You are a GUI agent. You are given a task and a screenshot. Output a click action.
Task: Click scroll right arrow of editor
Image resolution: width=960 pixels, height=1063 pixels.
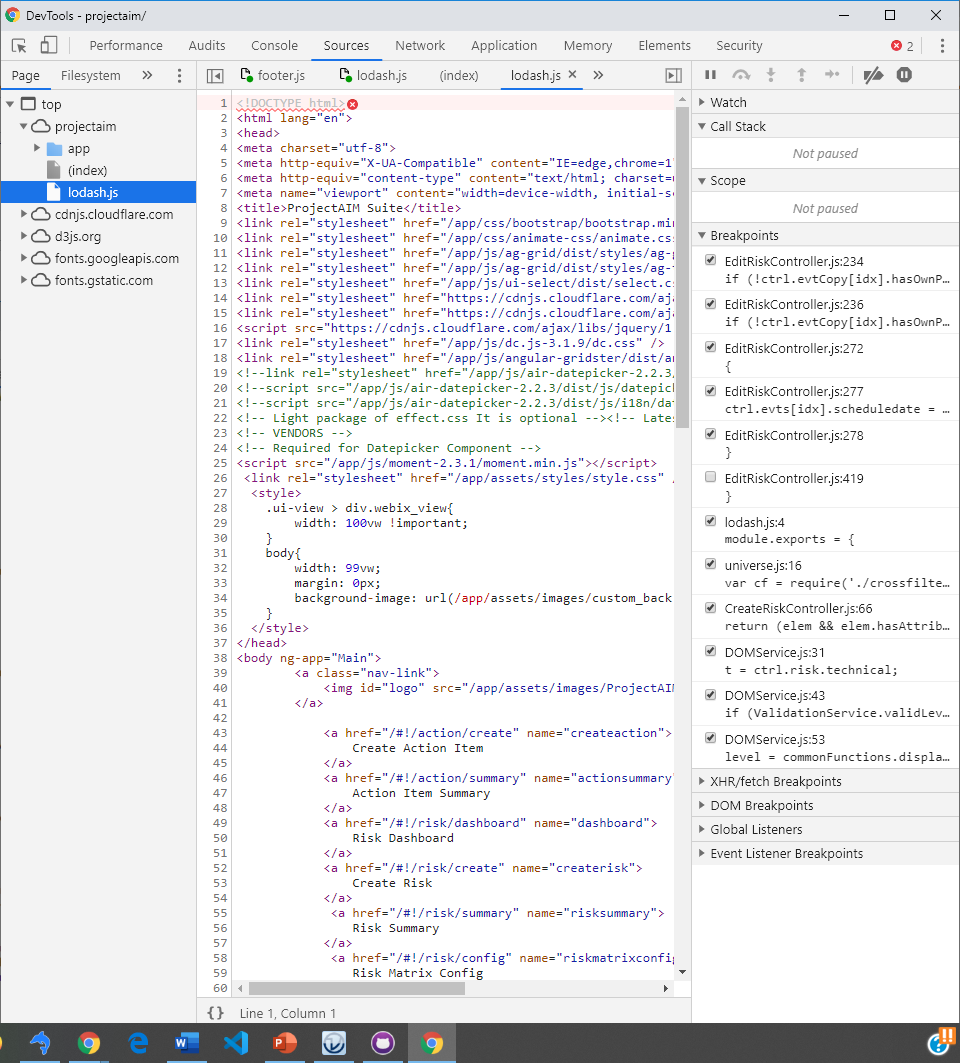(666, 988)
